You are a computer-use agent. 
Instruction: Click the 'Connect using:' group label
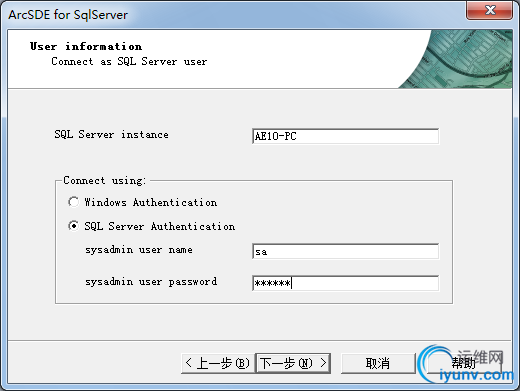pyautogui.click(x=105, y=180)
